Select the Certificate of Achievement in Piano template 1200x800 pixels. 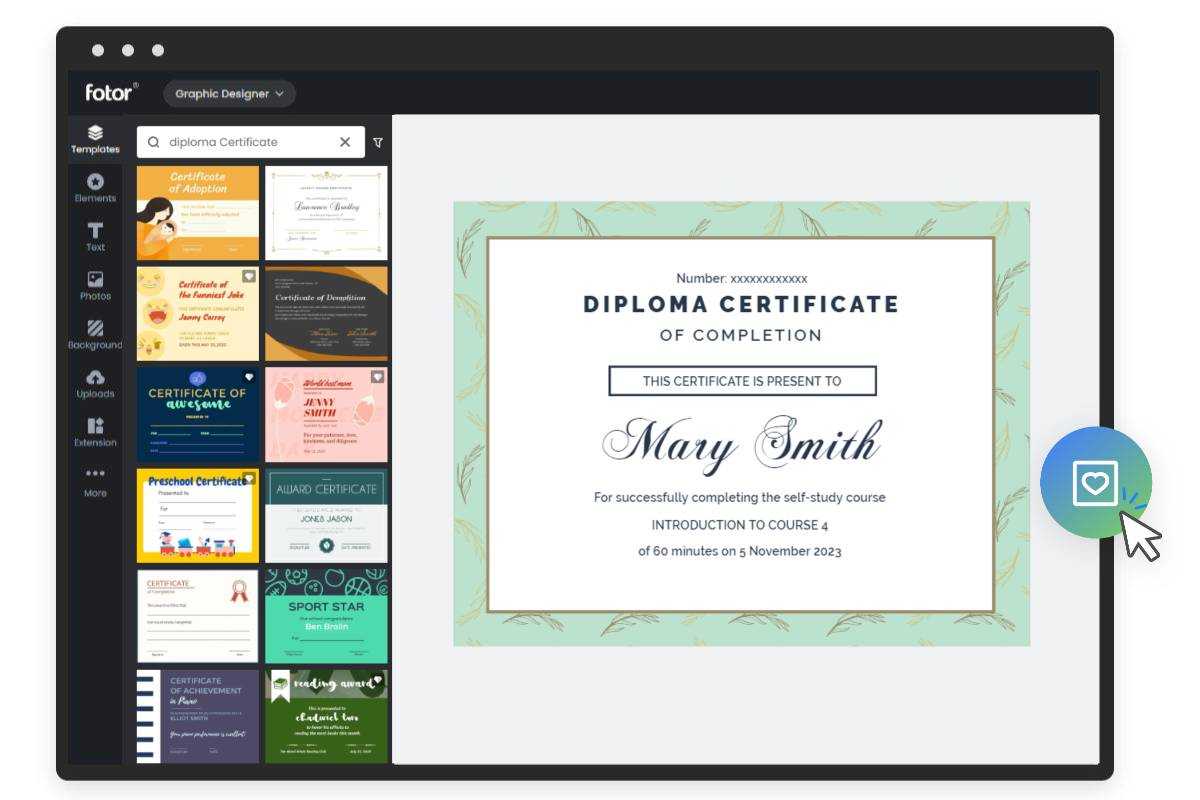(198, 716)
